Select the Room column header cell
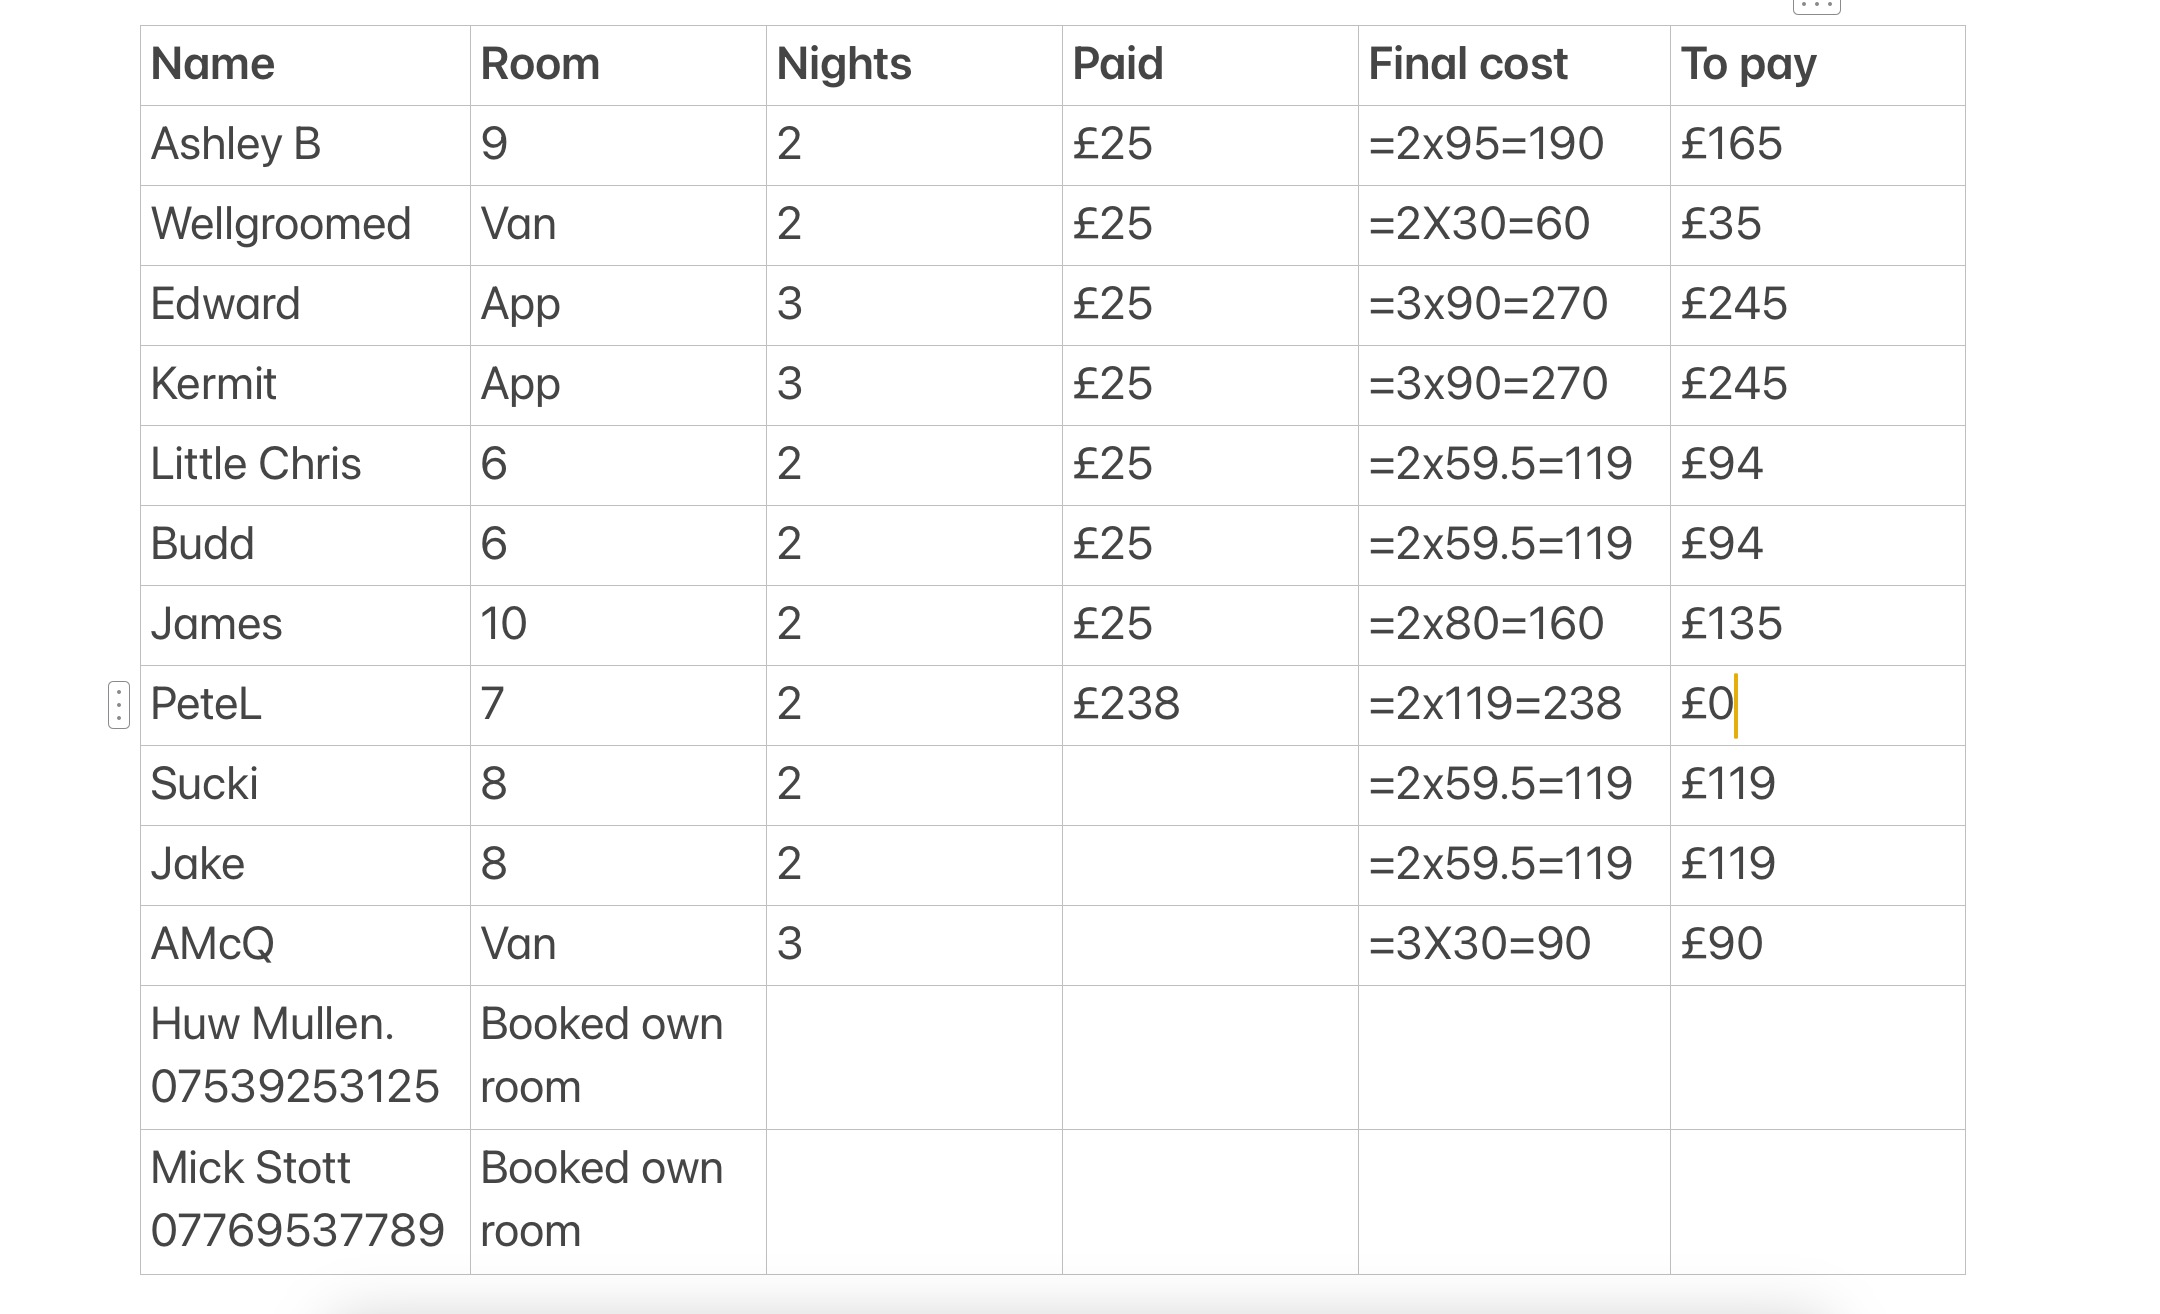Image resolution: width=2160 pixels, height=1314 pixels. point(618,65)
